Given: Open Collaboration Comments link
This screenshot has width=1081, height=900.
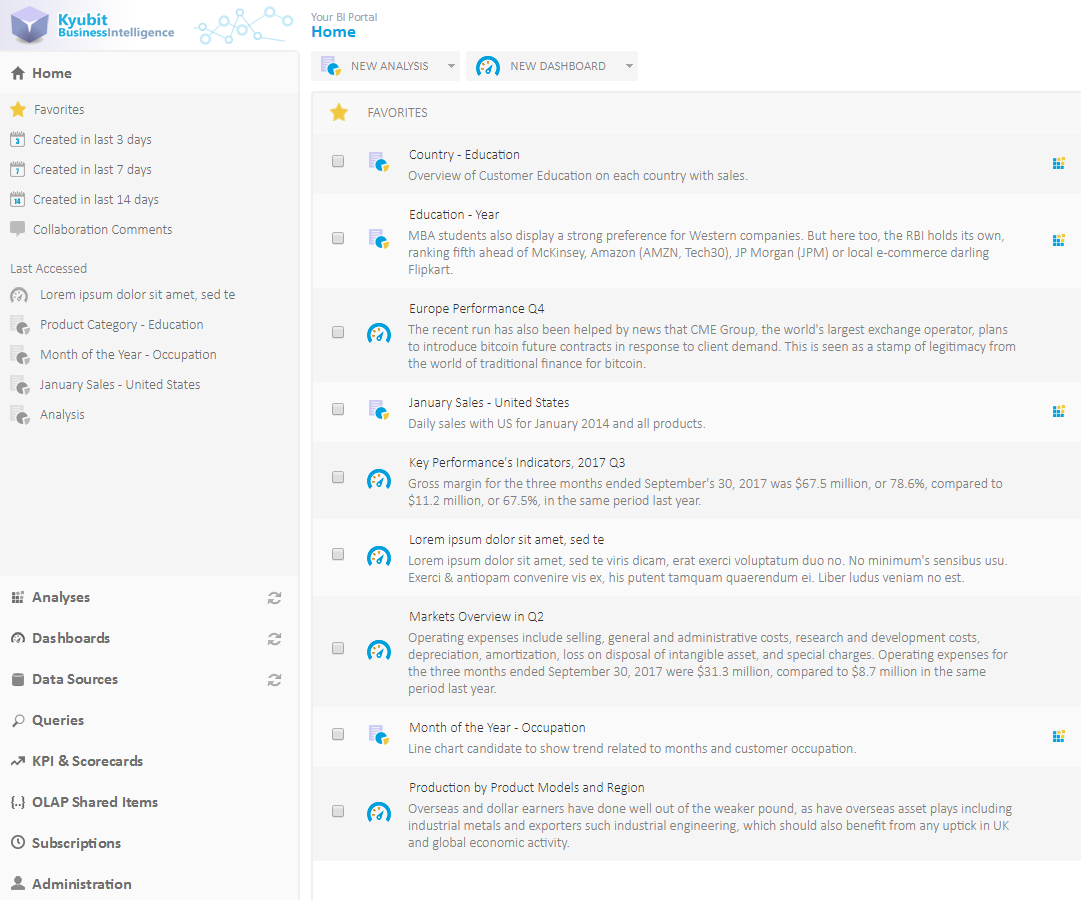Looking at the screenshot, I should (x=103, y=230).
